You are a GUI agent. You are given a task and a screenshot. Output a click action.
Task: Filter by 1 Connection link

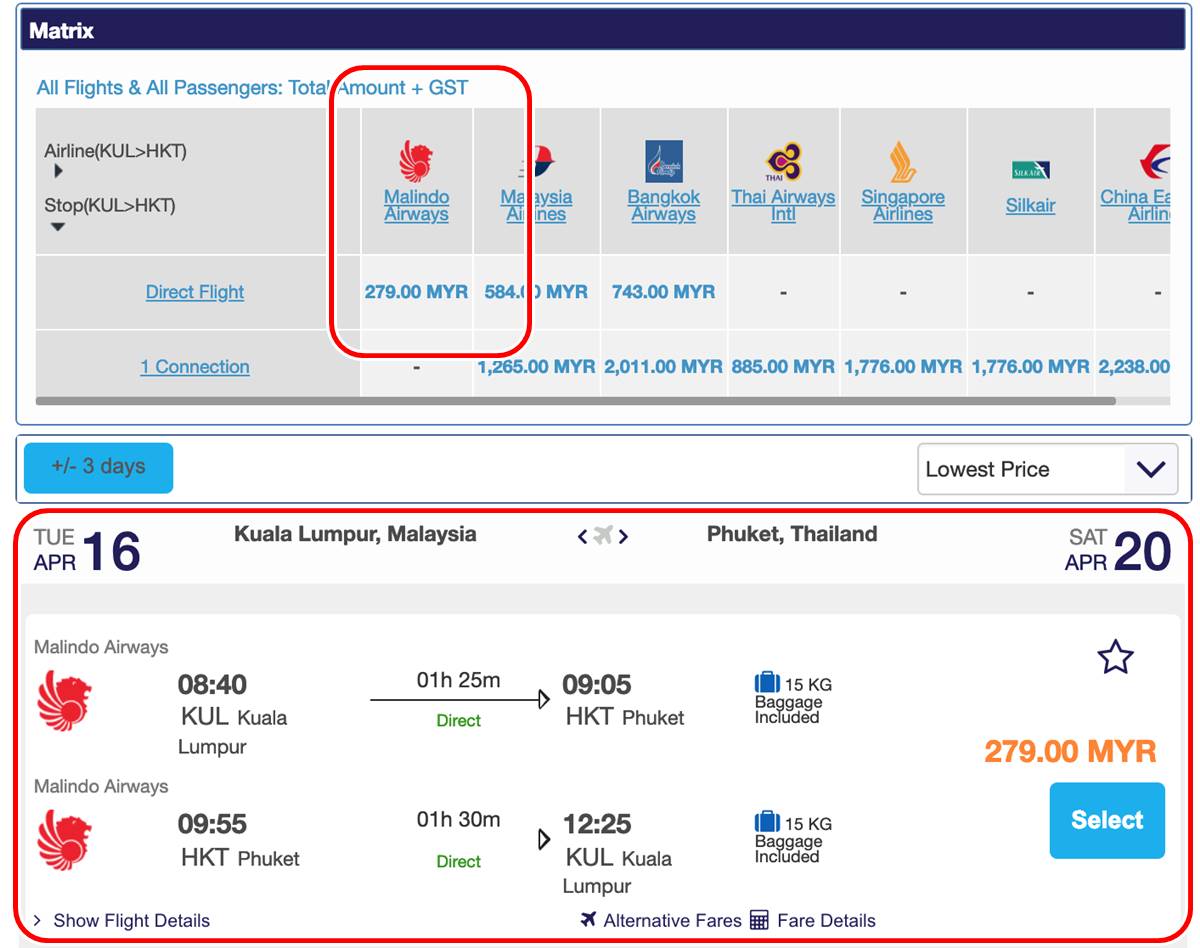(x=195, y=367)
